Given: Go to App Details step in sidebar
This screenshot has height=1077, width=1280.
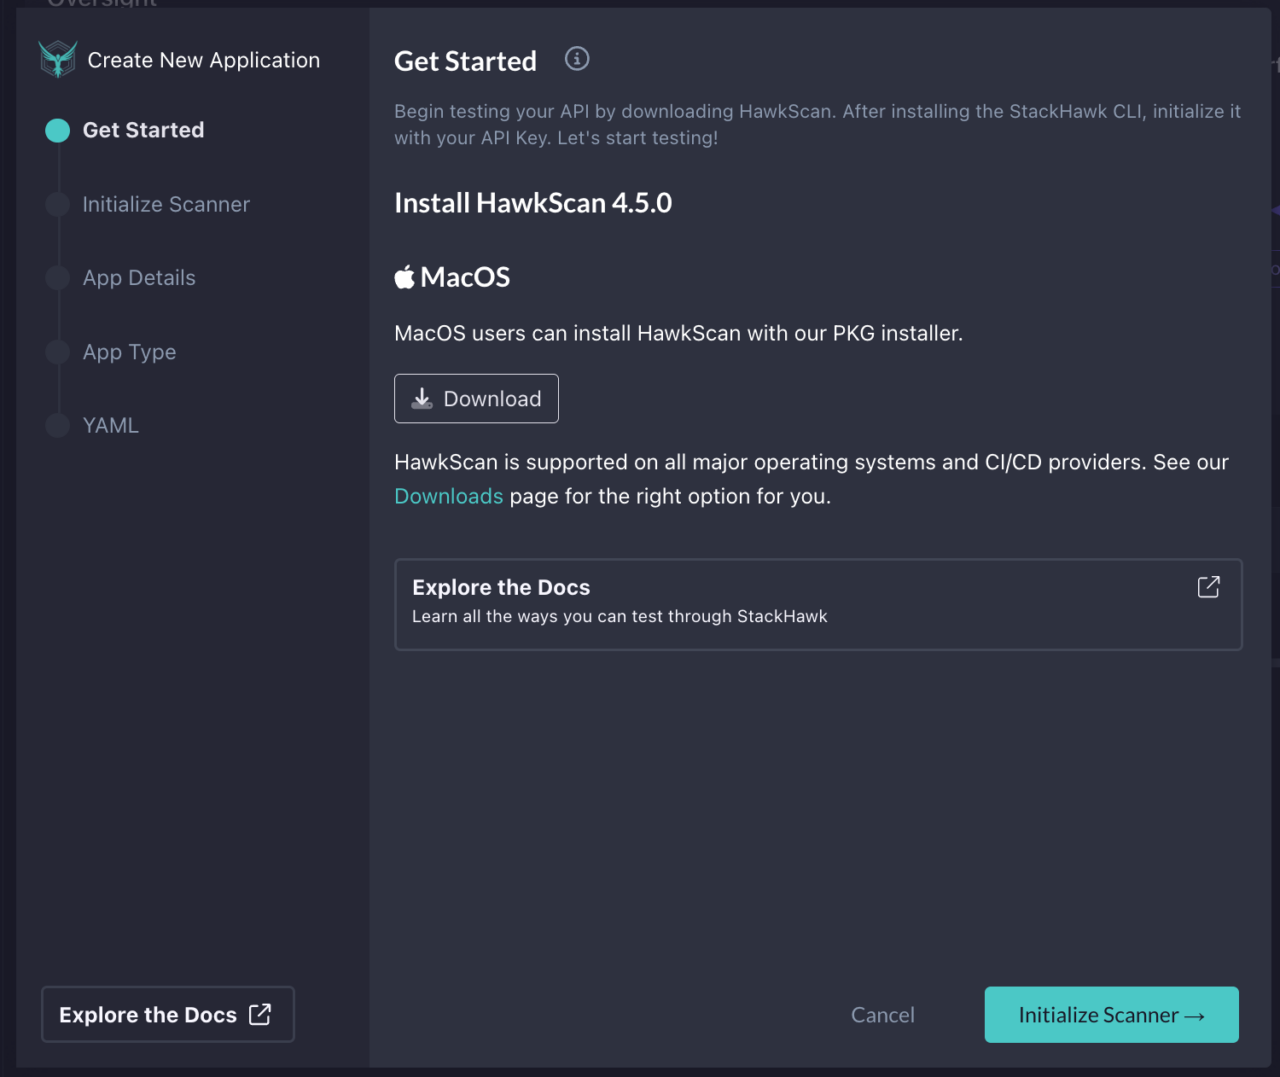Looking at the screenshot, I should pos(139,278).
